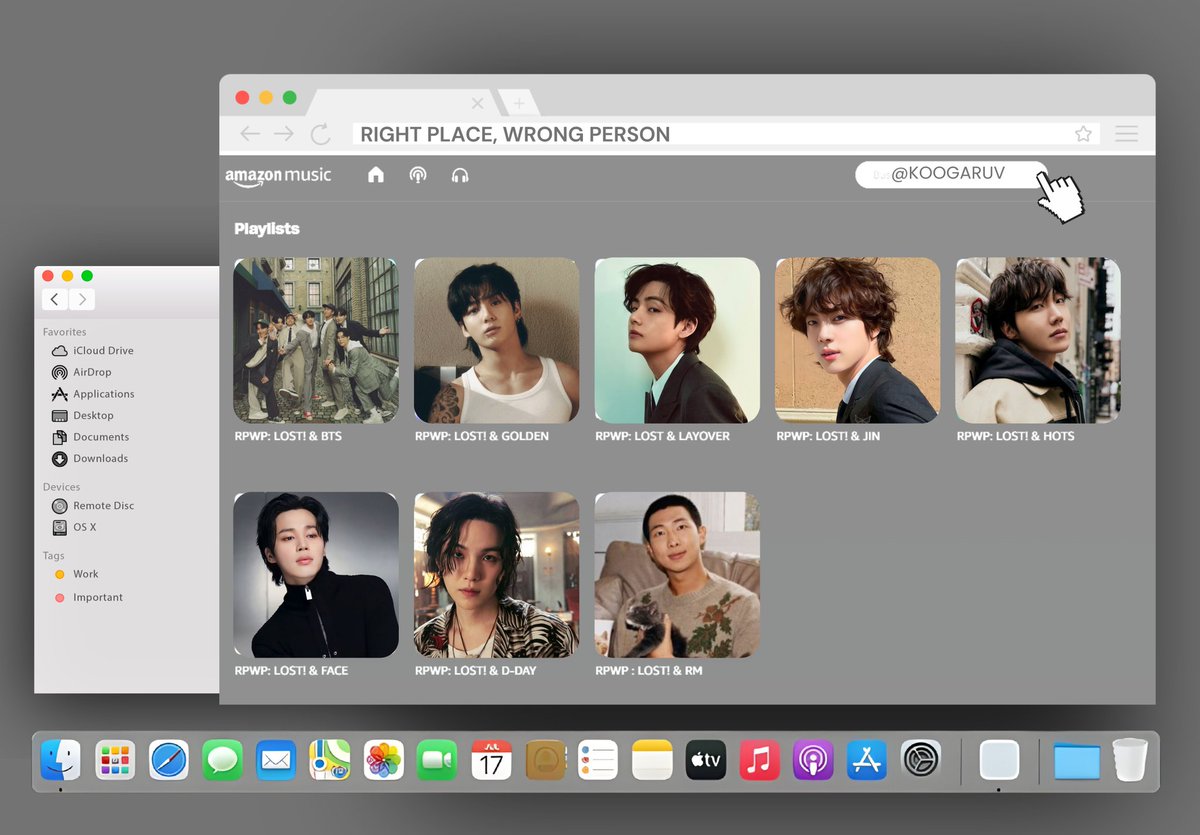The image size is (1200, 835).
Task: Go forward with browser forward arrow
Action: point(284,134)
